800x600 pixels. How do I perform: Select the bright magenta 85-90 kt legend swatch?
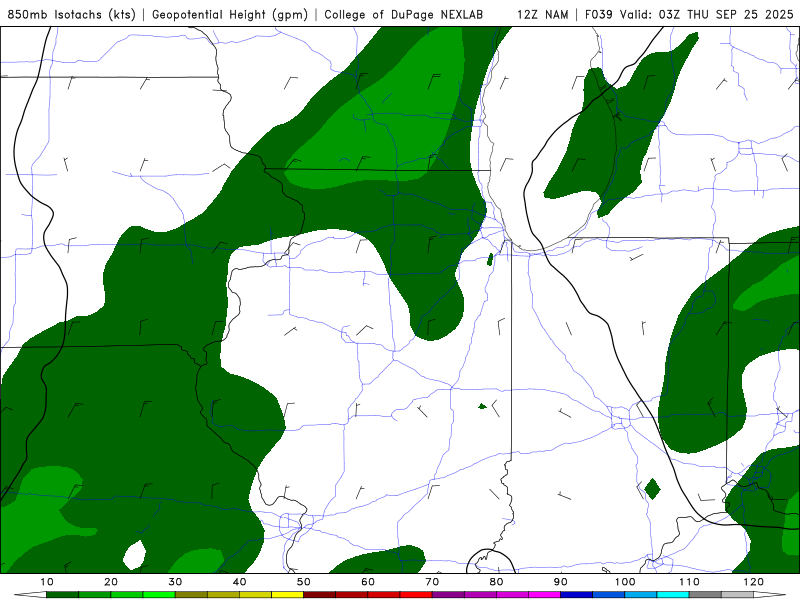[x=544, y=595]
